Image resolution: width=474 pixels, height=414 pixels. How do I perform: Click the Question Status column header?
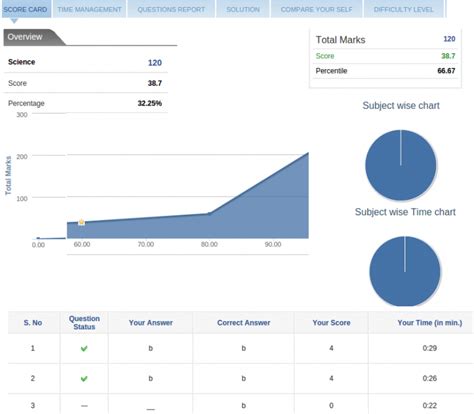pos(84,323)
